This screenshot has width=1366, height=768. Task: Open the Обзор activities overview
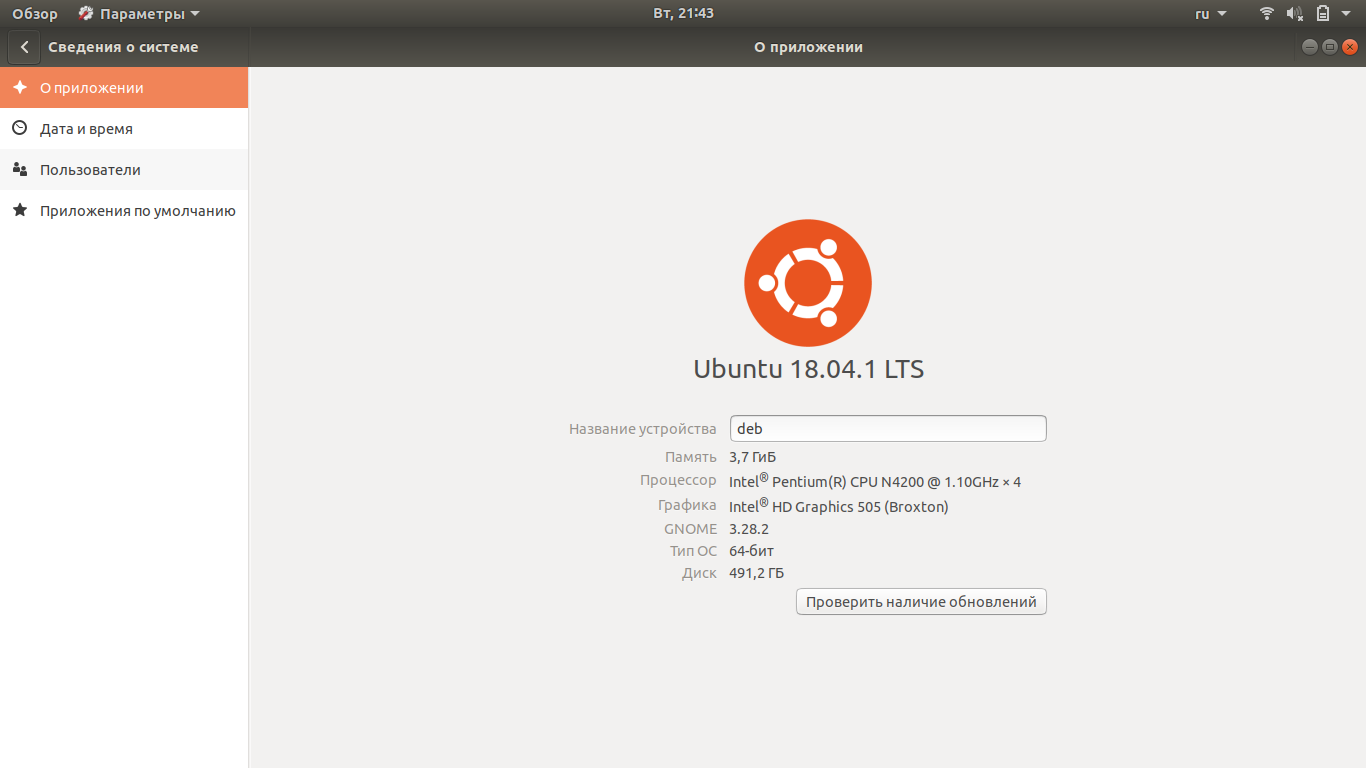(x=35, y=14)
